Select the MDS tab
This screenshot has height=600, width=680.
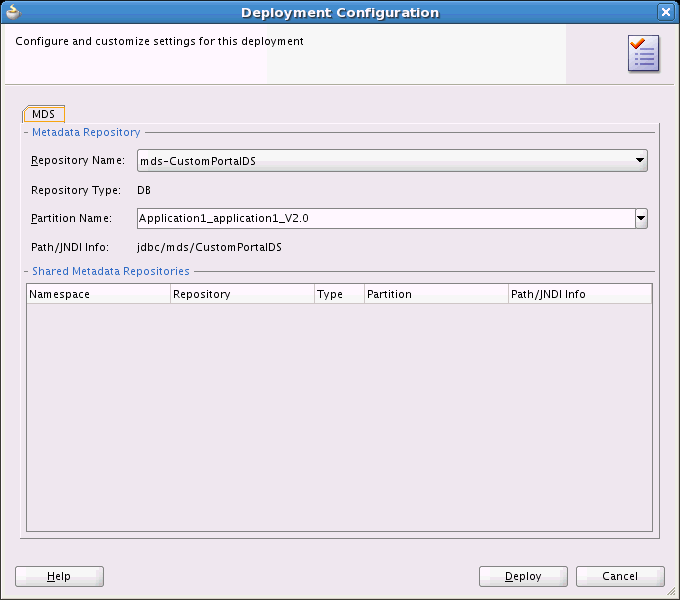point(43,114)
